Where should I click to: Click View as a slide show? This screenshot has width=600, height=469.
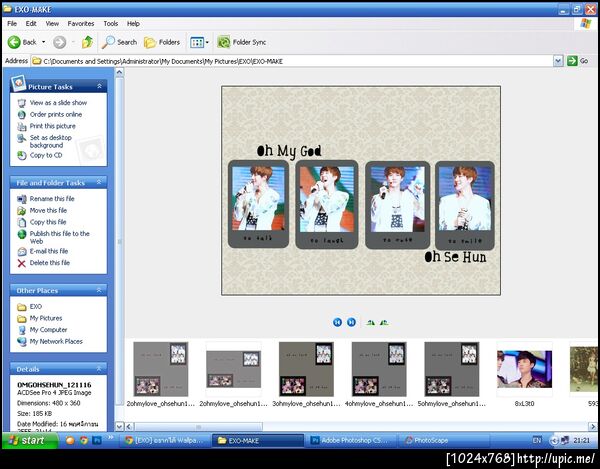52,103
